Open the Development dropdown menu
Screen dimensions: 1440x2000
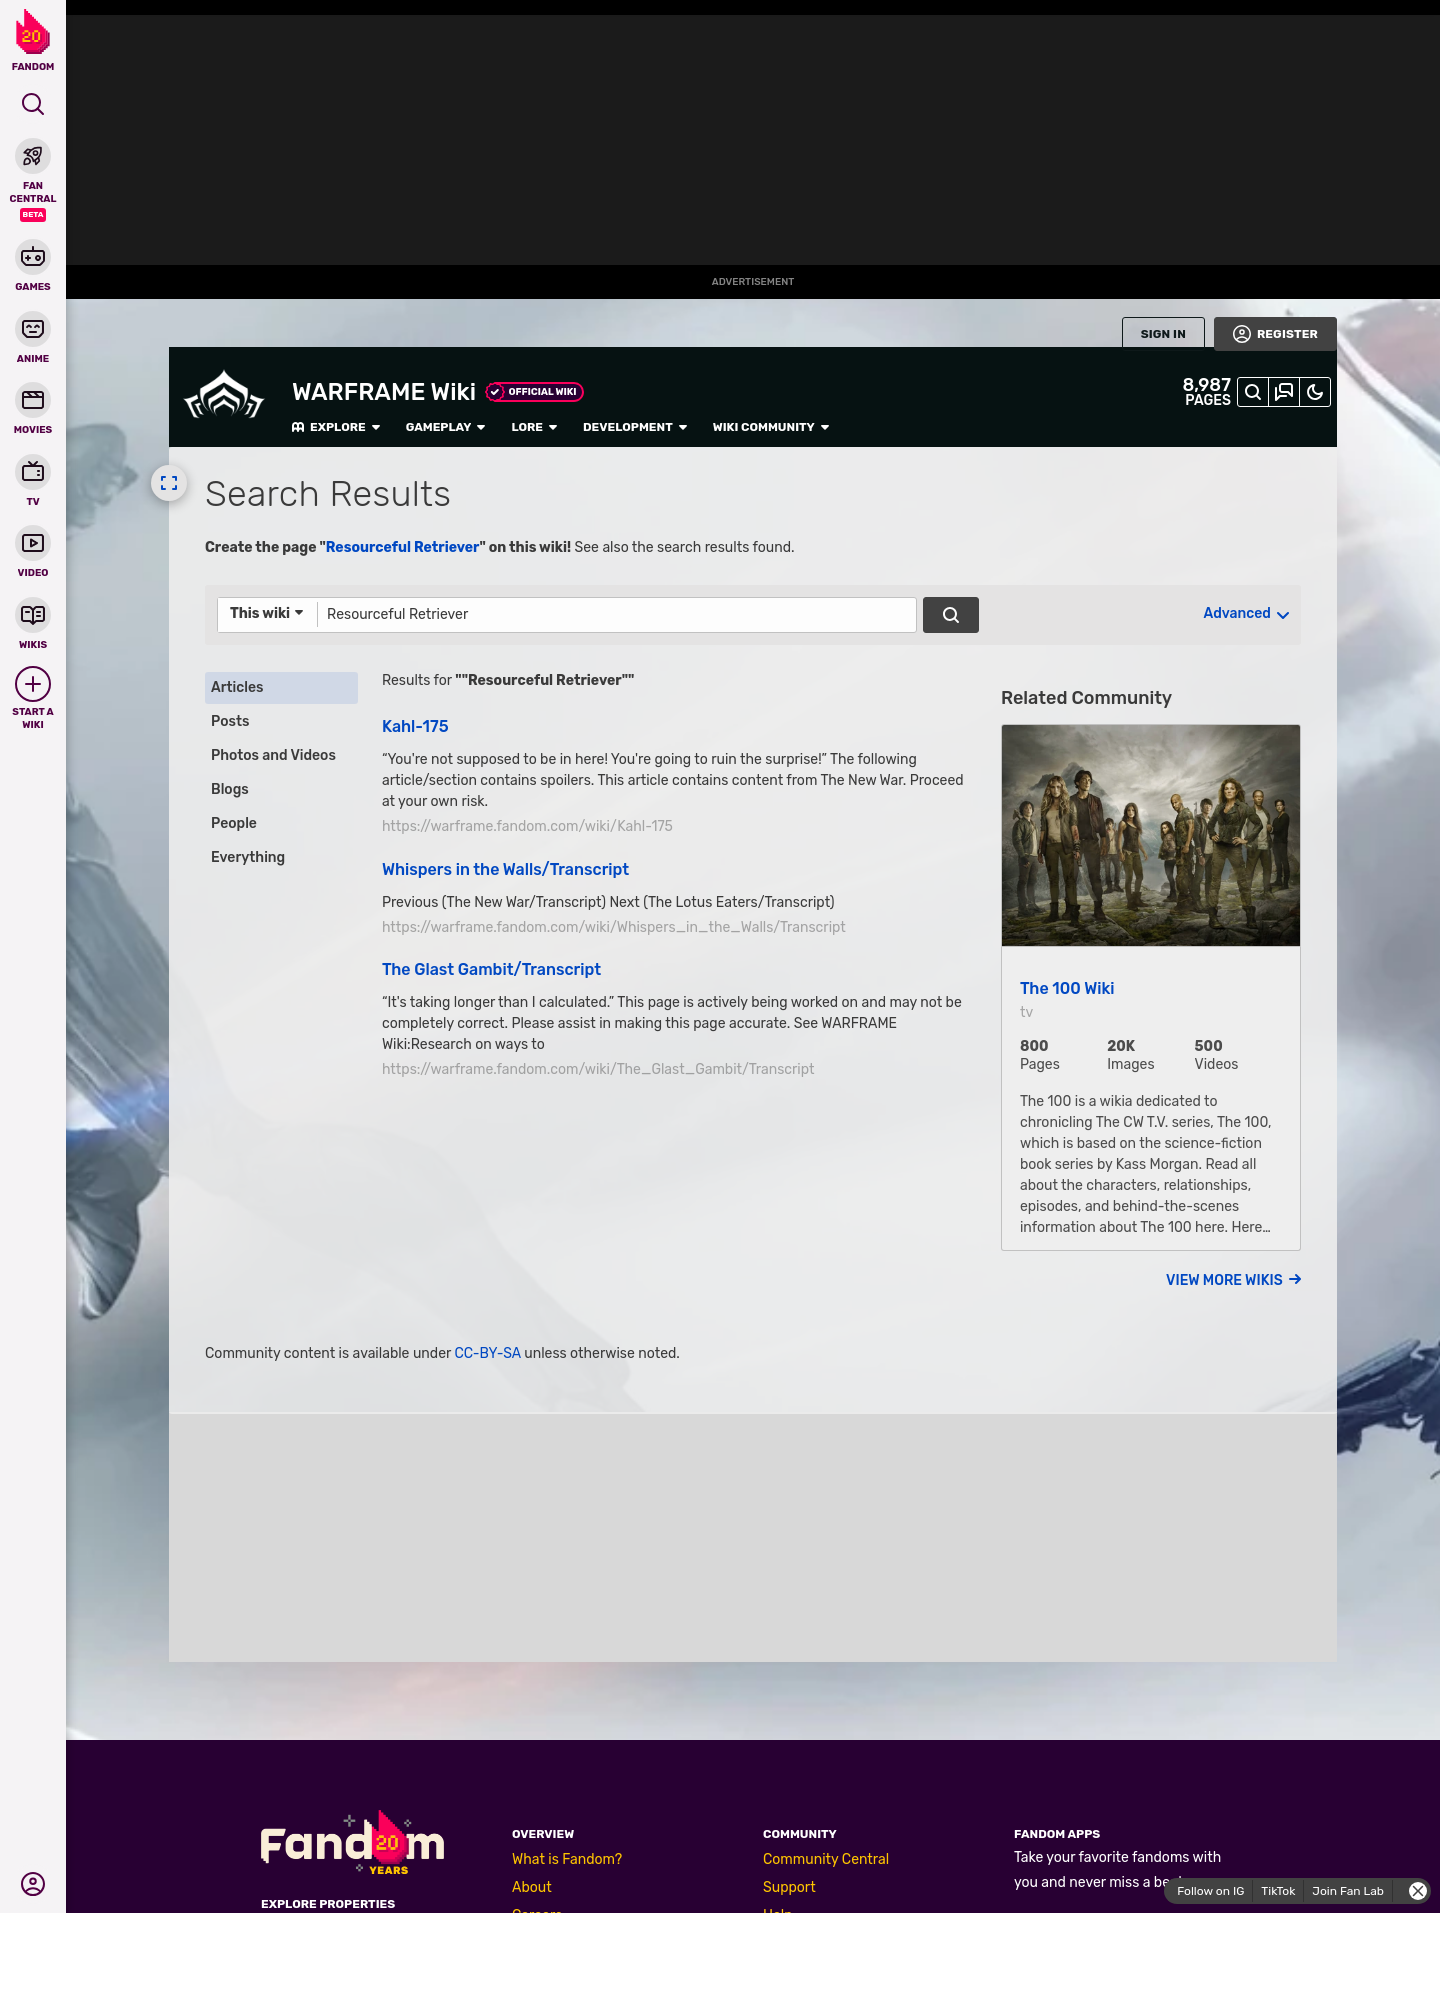coord(635,427)
